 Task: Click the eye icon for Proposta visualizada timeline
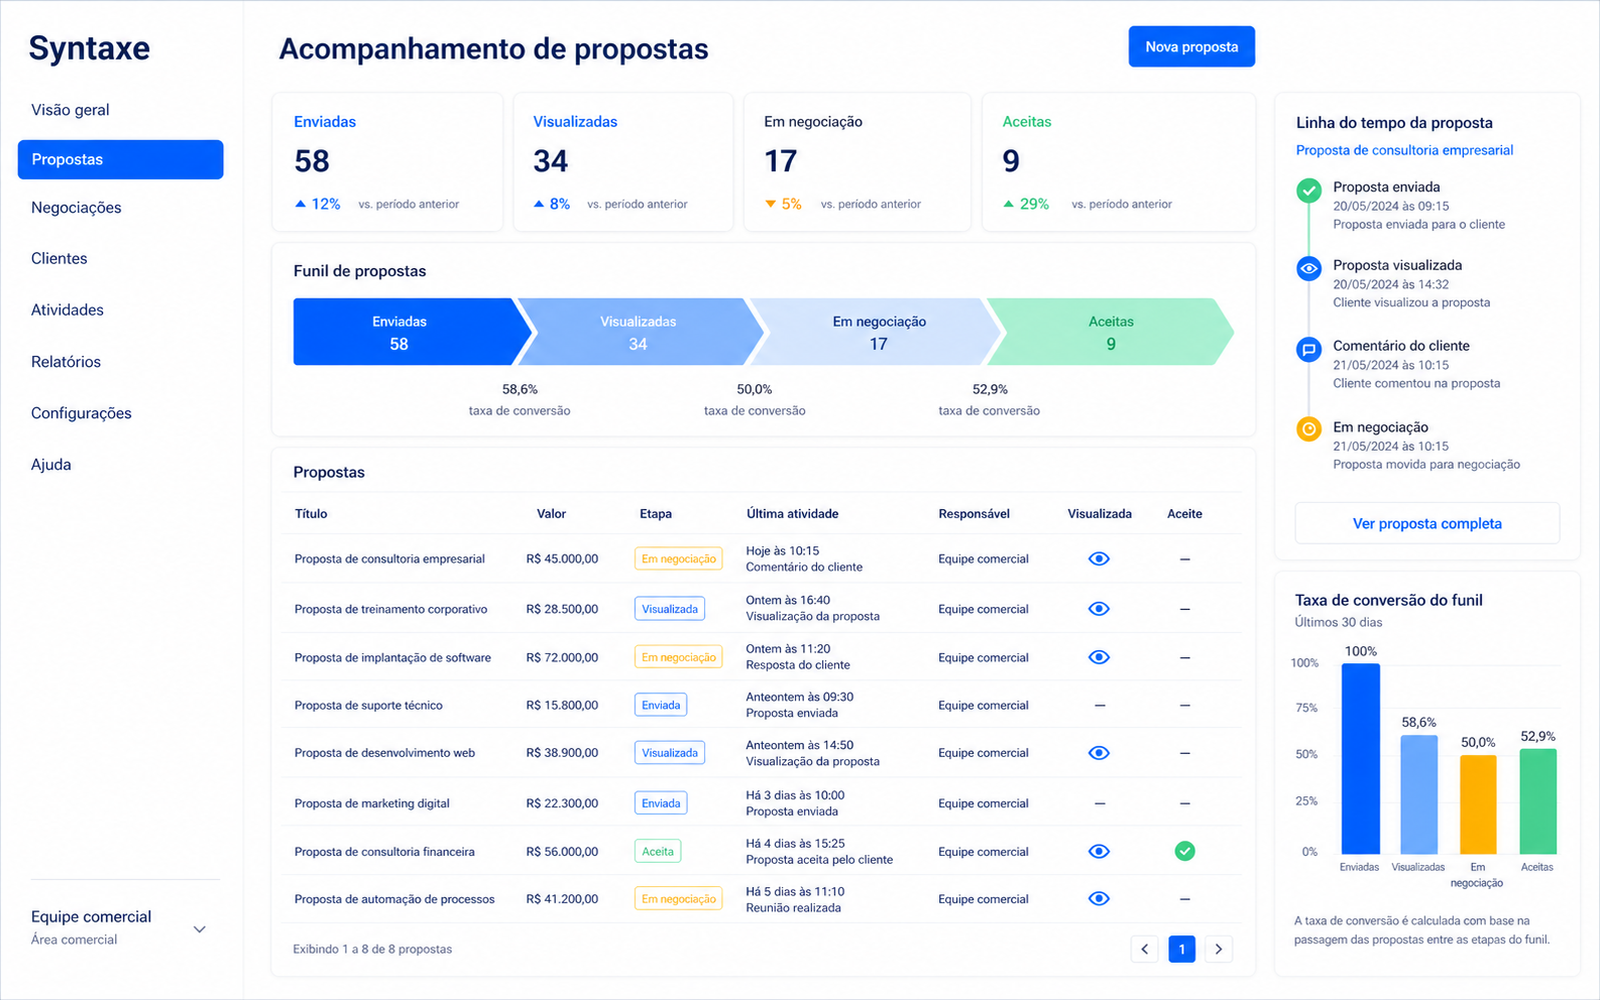(x=1309, y=268)
